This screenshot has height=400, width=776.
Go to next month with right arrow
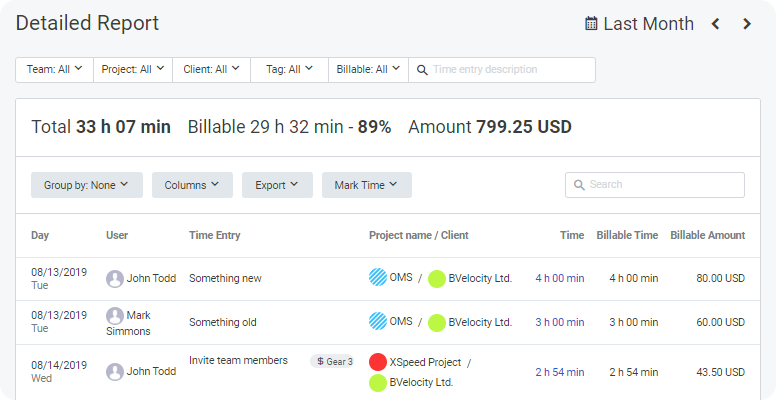pos(747,24)
